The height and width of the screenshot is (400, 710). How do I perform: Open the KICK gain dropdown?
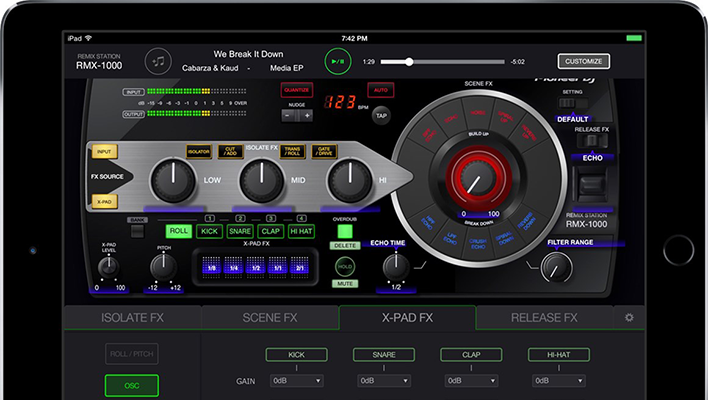[297, 381]
